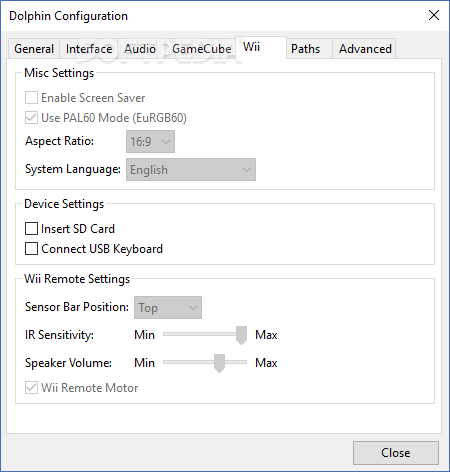This screenshot has width=450, height=472.
Task: Open the Paths tab
Action: (x=309, y=49)
